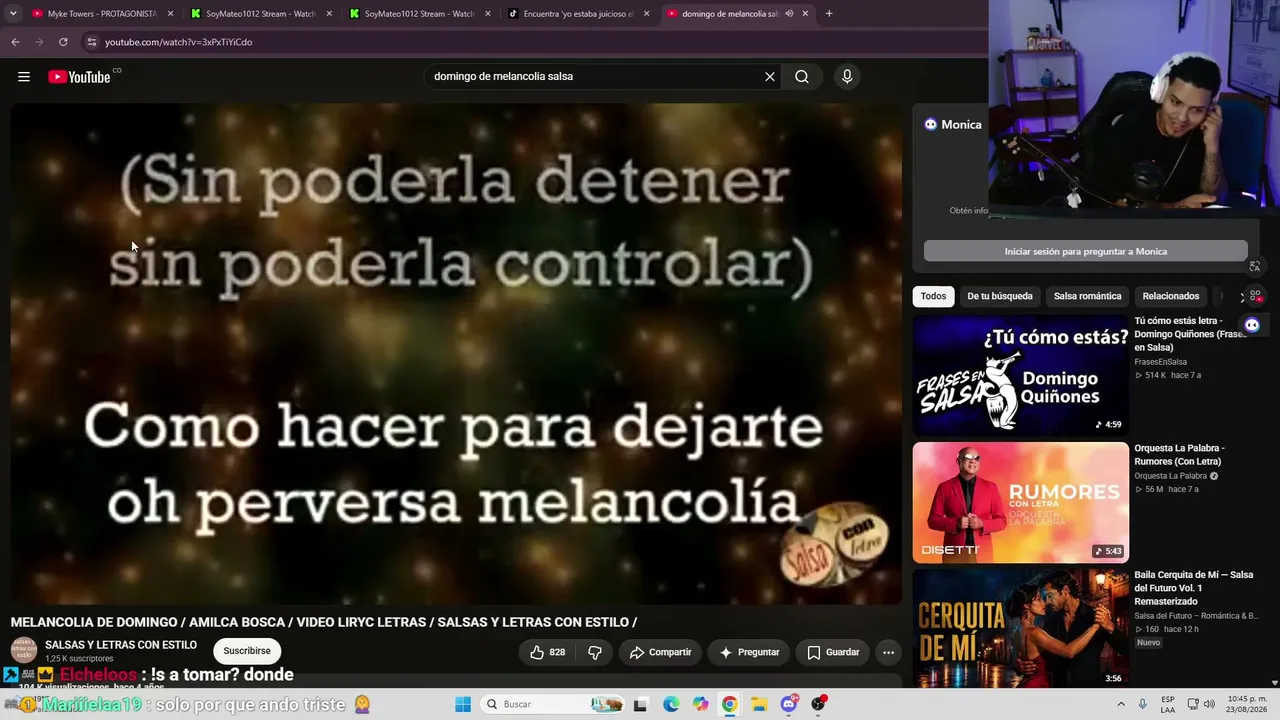The height and width of the screenshot is (720, 1280).
Task: Subscribe with the Suscribirse button
Action: [x=247, y=651]
